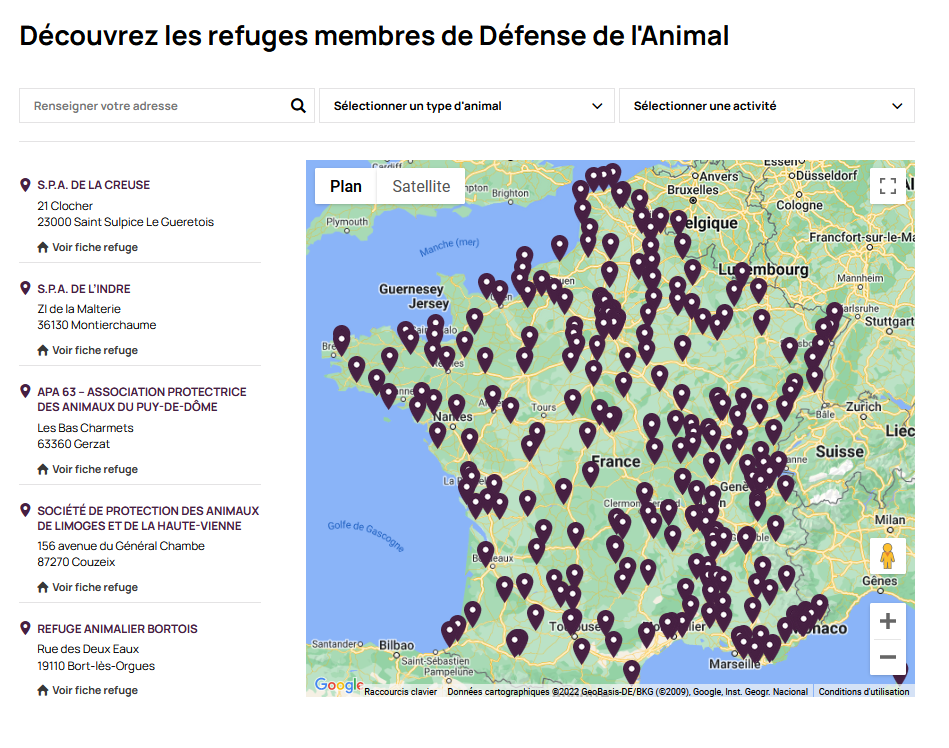Toggle fullscreen map view
This screenshot has height=748, width=949.
coord(887,186)
